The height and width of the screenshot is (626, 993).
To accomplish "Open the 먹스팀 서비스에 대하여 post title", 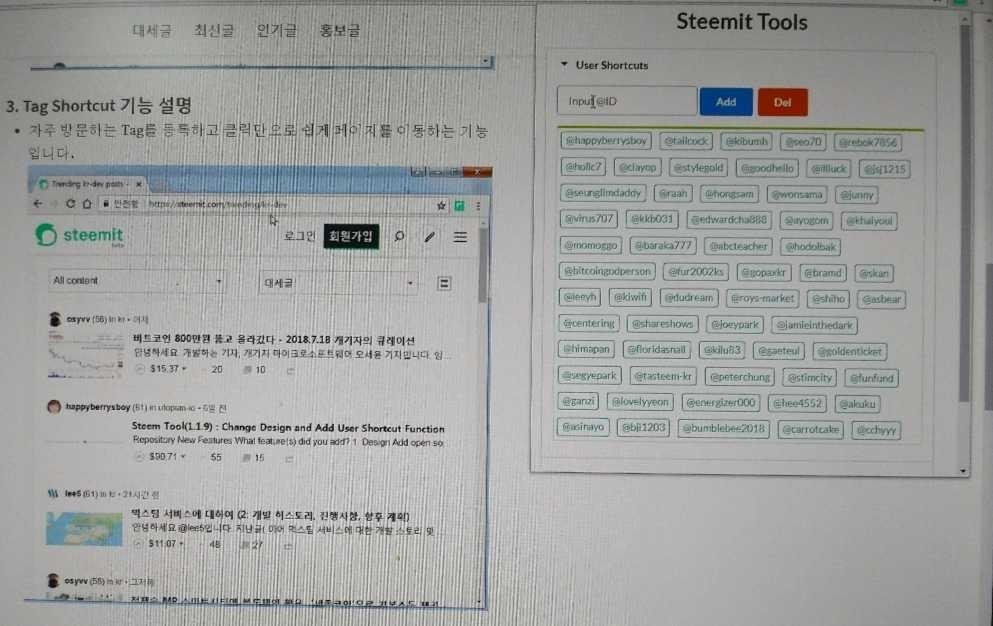I will [270, 515].
